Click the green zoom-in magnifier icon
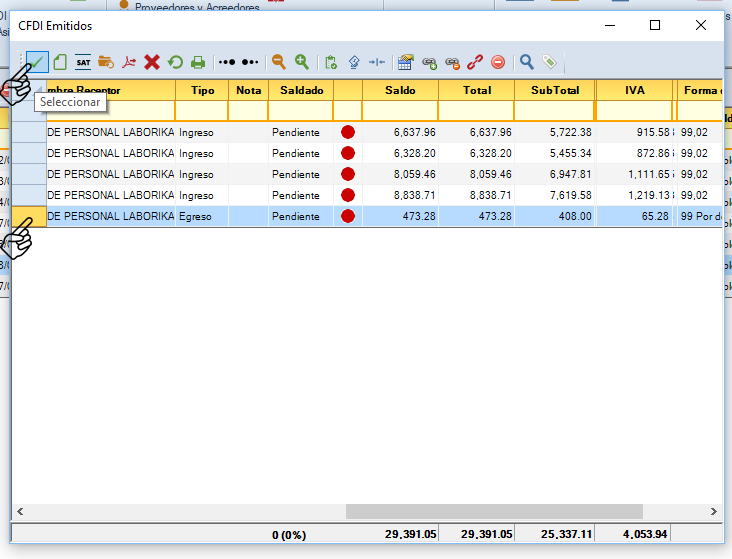 (x=302, y=62)
